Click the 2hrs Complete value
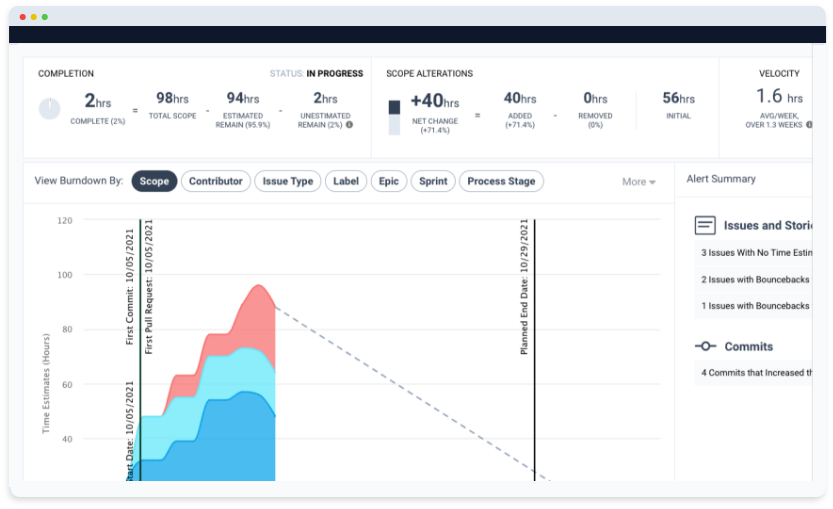Screen dimensions: 833x509 (x=98, y=100)
